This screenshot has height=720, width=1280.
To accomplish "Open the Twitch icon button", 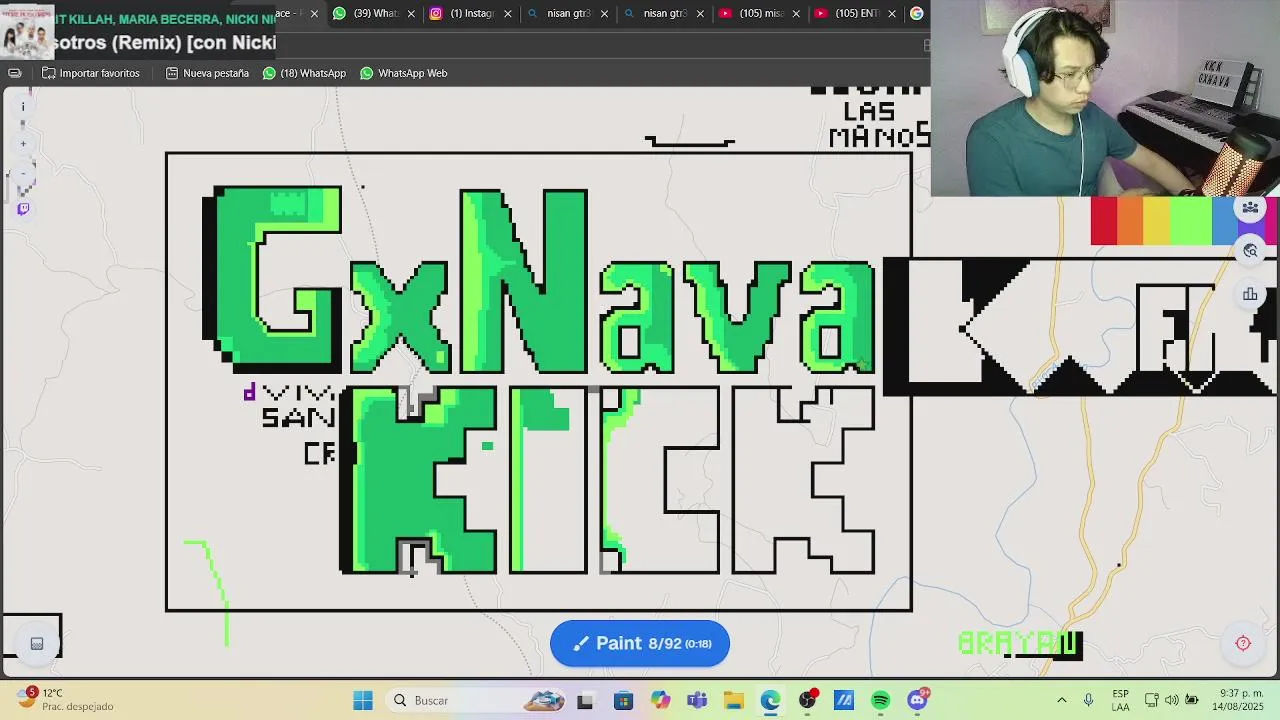I will pos(23,209).
